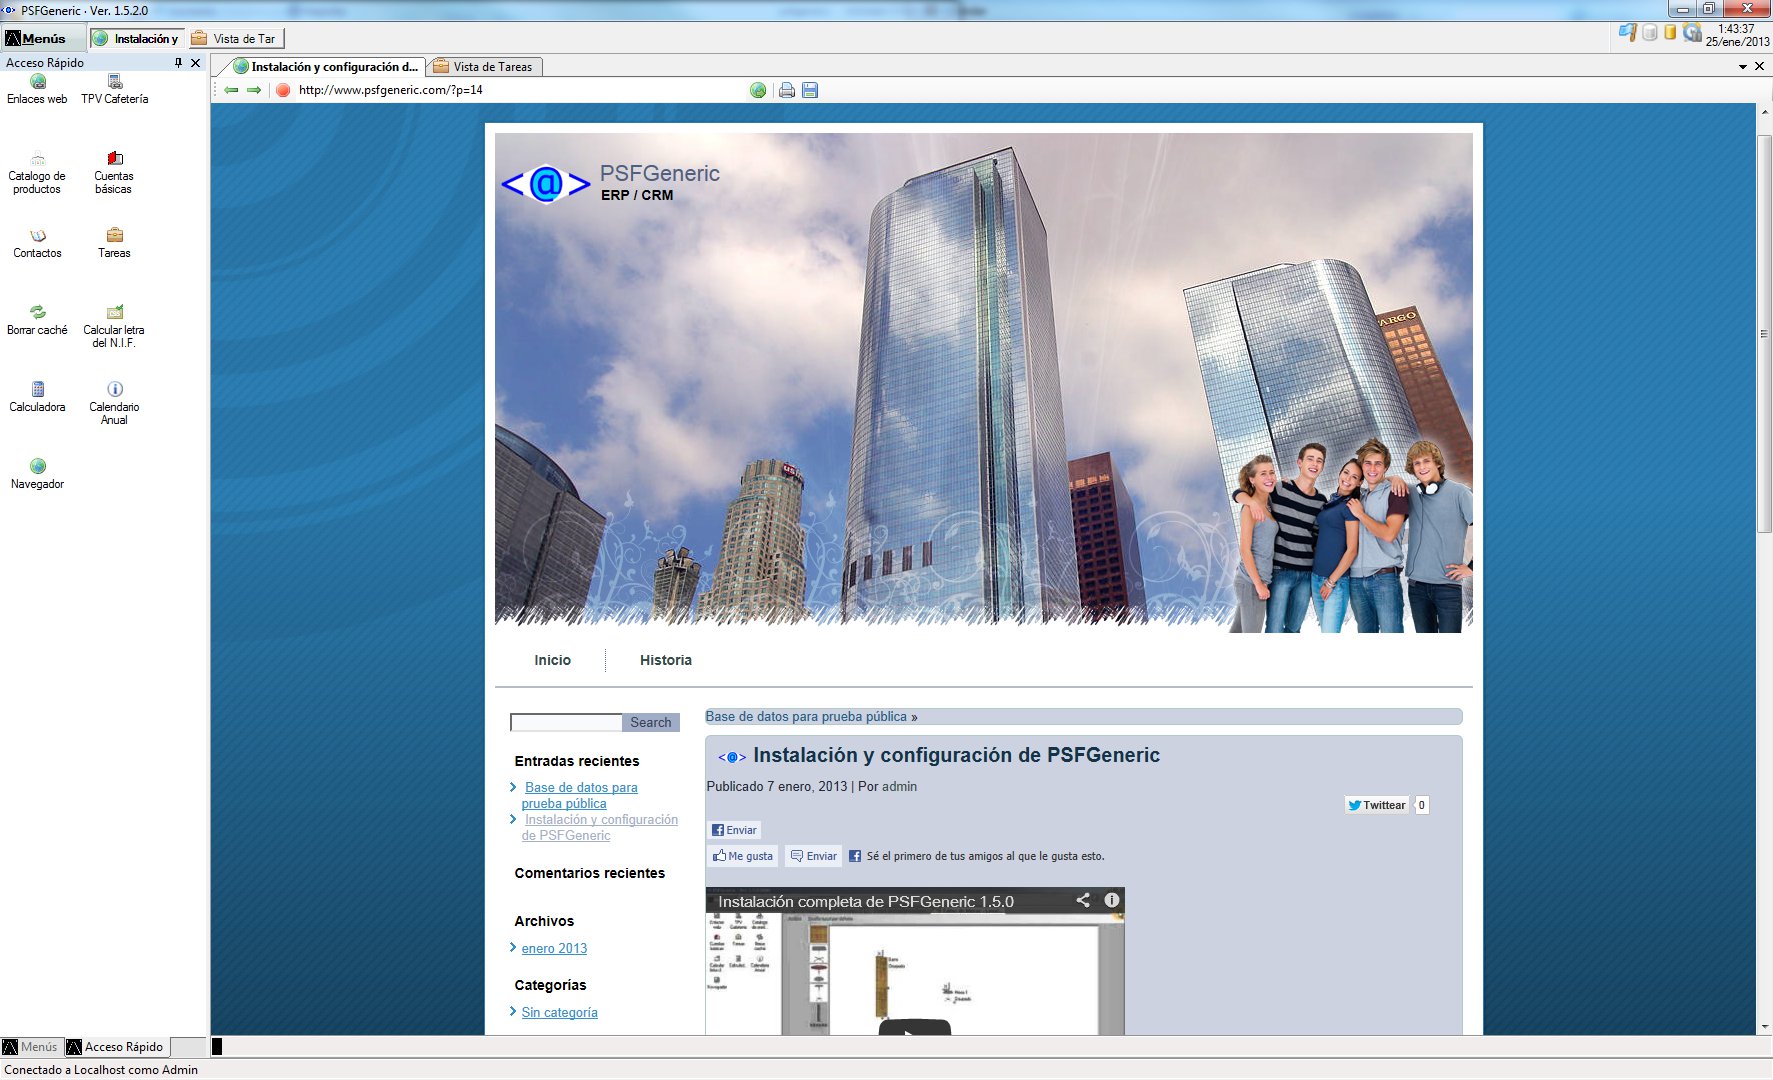Open Cuentas básicas shortcut
The width and height of the screenshot is (1773, 1080).
[x=114, y=173]
